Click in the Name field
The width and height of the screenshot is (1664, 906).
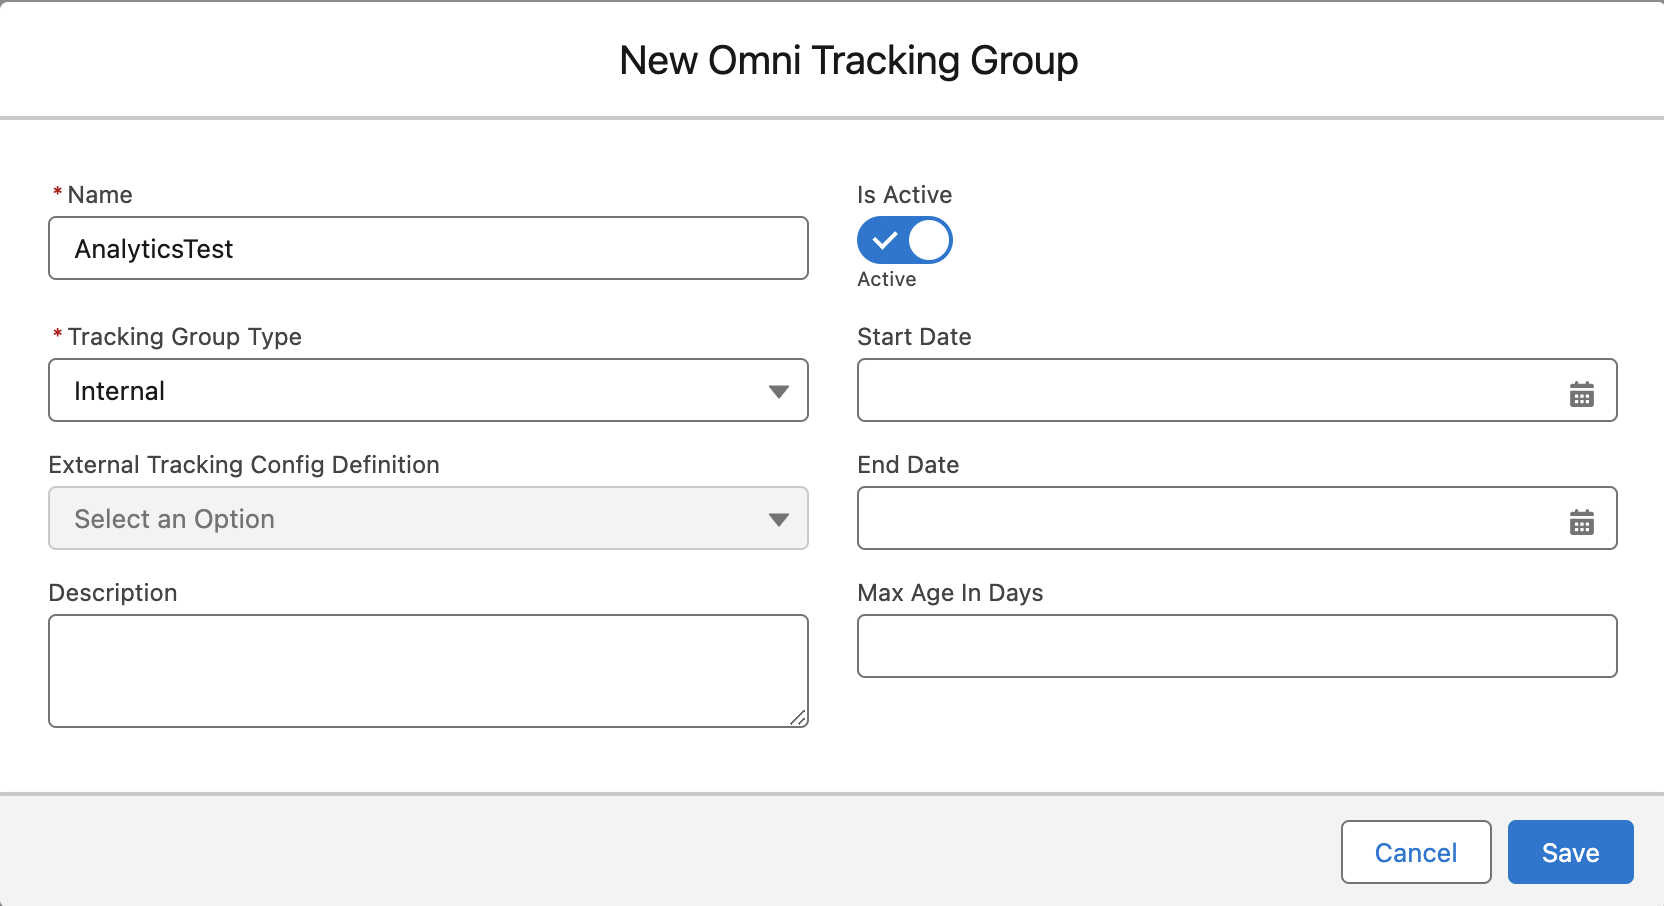[428, 248]
